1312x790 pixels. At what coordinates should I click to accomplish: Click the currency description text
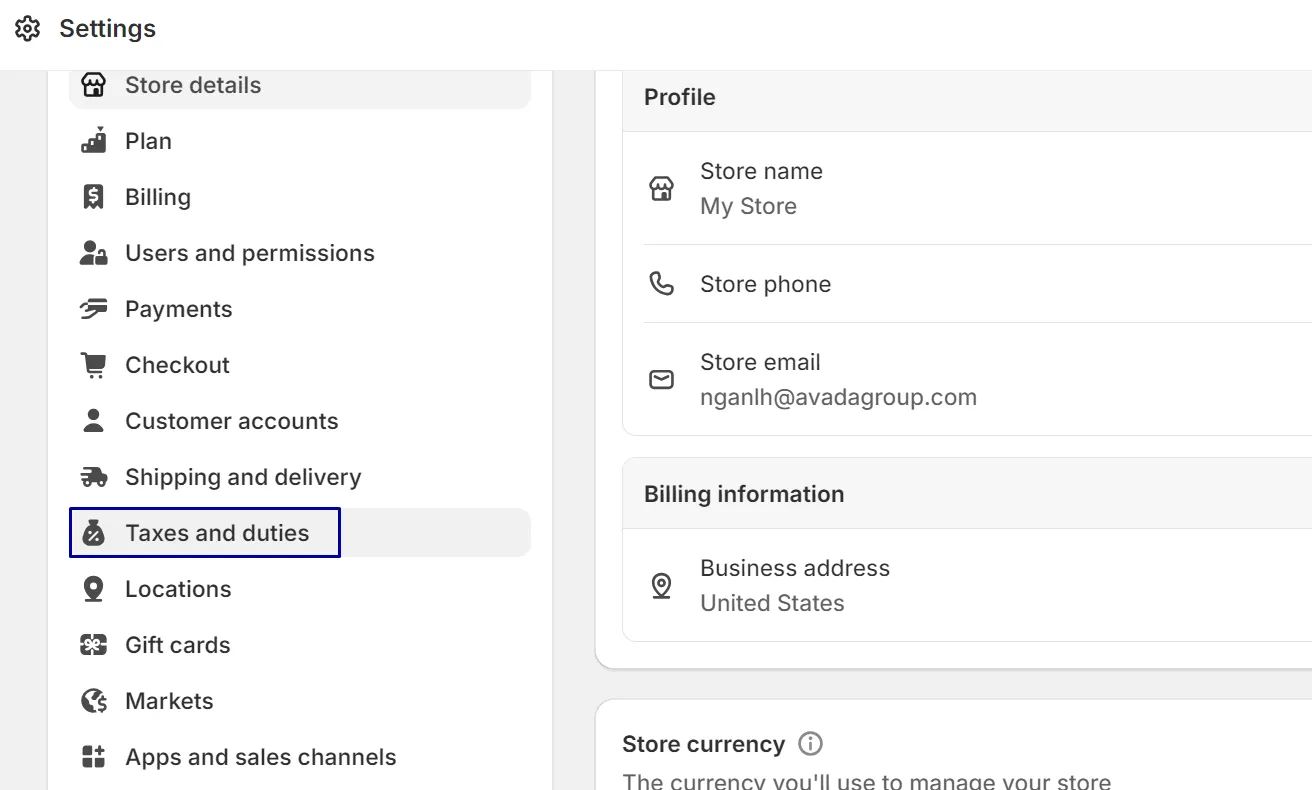(867, 780)
